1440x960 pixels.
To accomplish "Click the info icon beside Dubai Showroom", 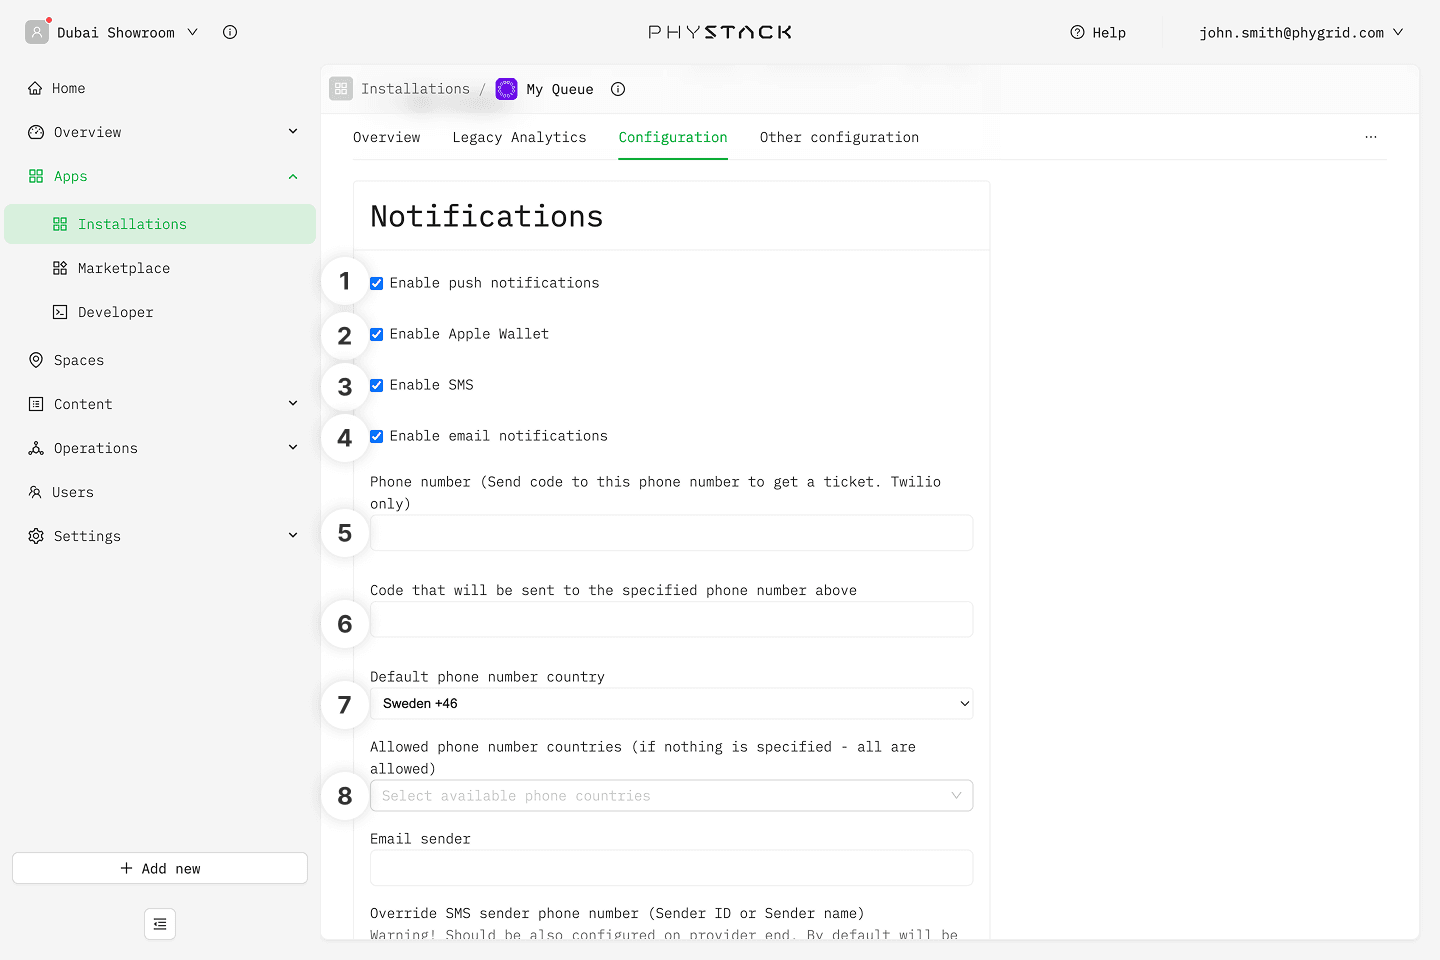I will point(230,32).
